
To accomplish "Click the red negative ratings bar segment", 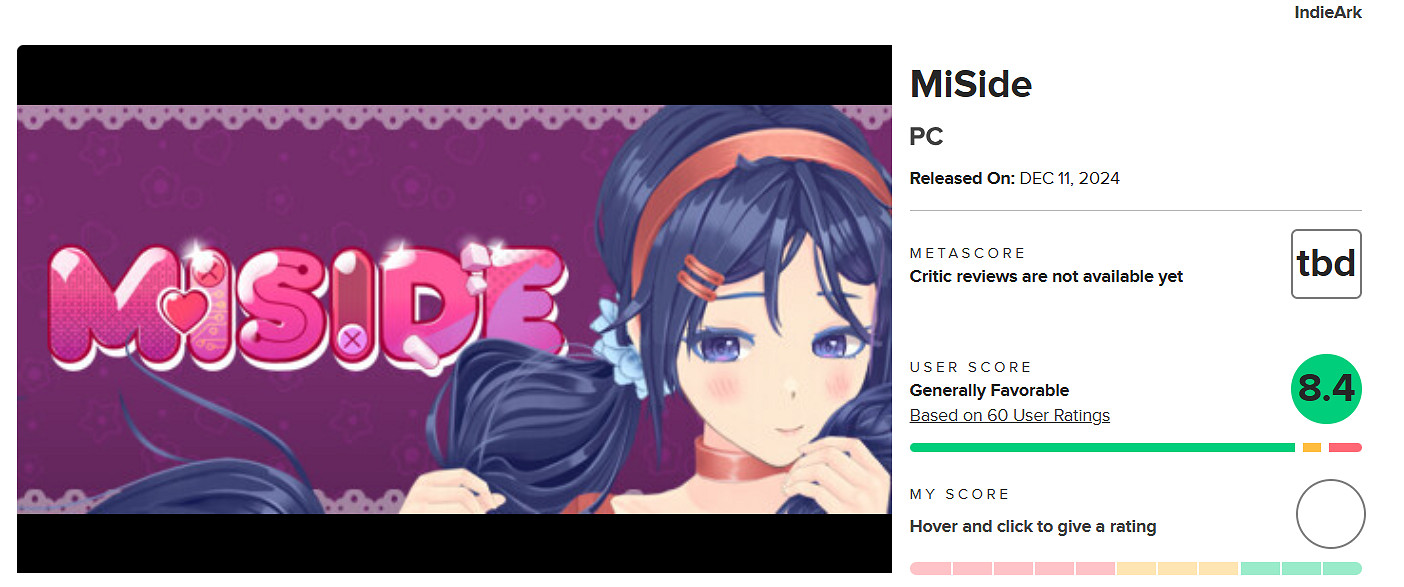I will 1345,447.
